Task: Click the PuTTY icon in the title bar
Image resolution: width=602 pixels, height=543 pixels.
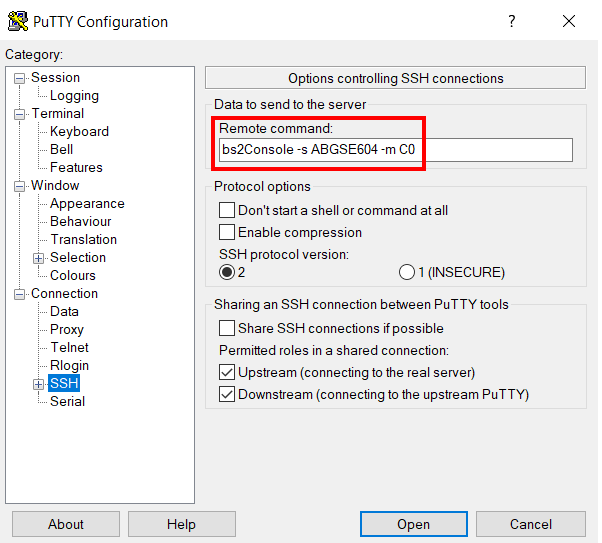Action: click(x=17, y=21)
